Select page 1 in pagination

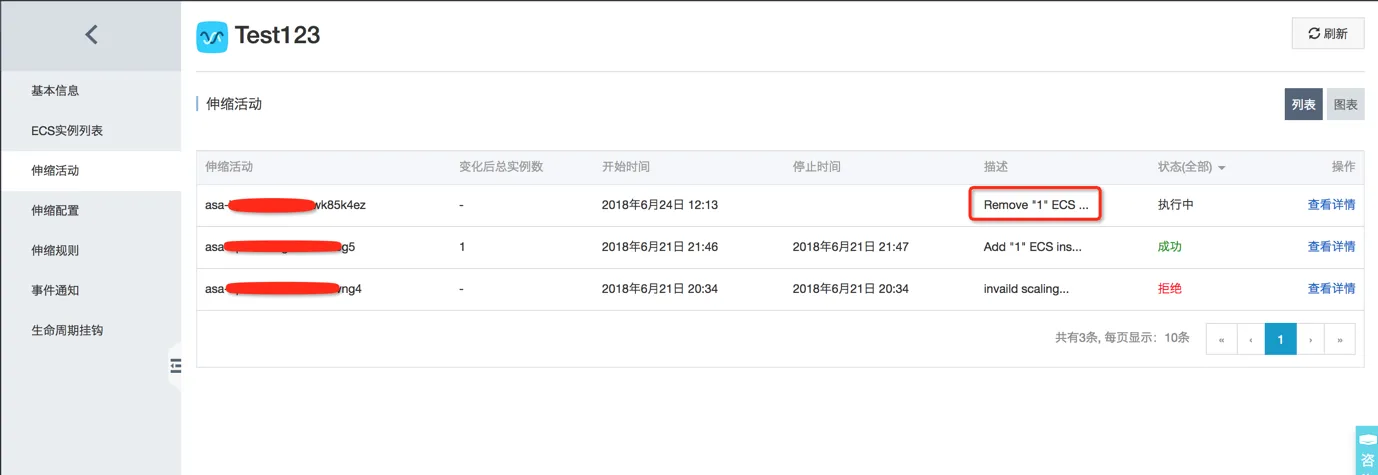pos(1280,339)
